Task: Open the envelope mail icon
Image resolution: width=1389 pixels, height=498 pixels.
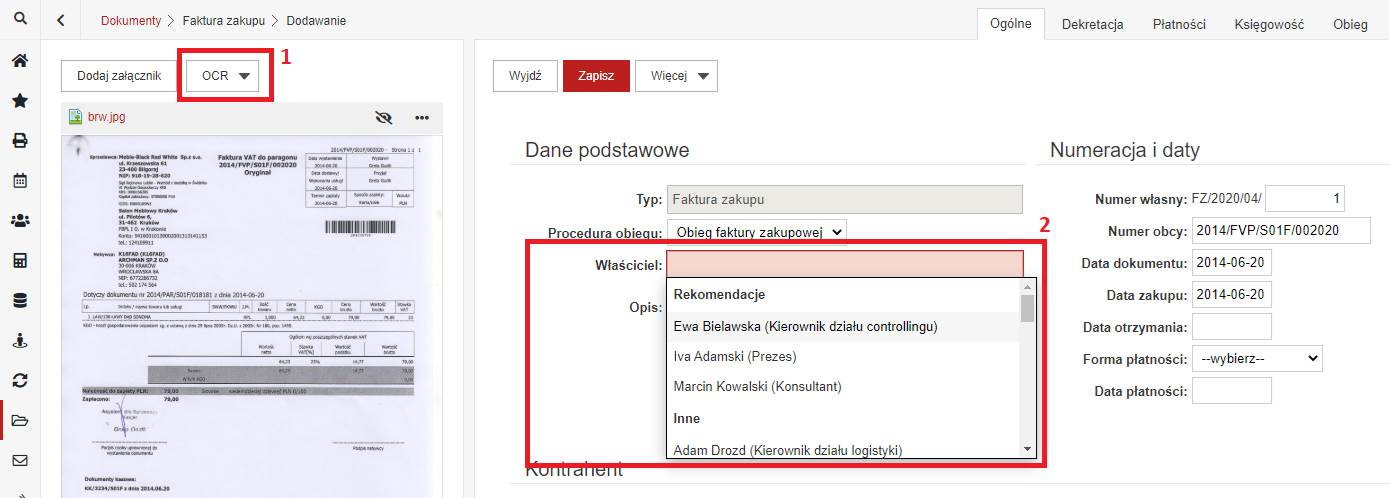Action: coord(20,461)
